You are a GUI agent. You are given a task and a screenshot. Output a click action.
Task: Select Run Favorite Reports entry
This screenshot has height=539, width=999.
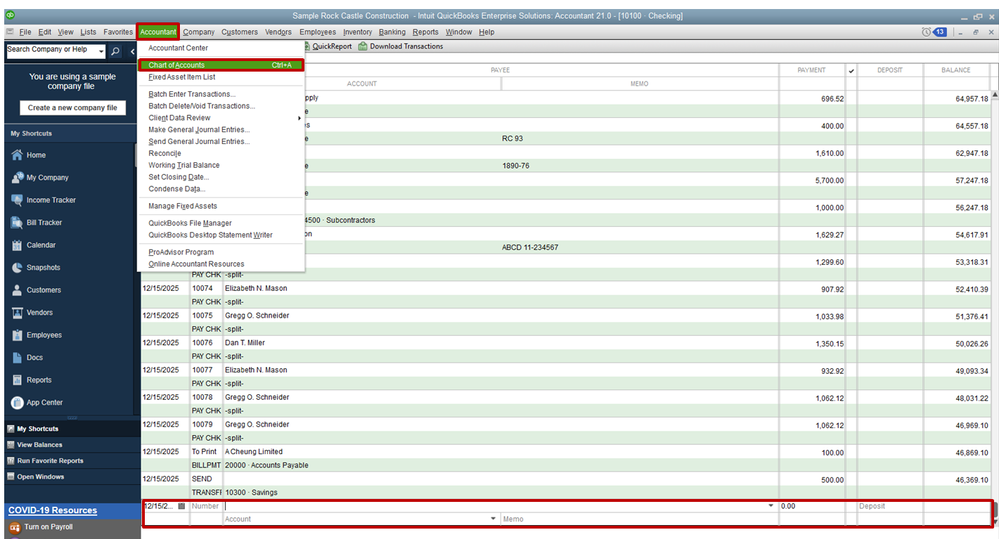pyautogui.click(x=50, y=461)
